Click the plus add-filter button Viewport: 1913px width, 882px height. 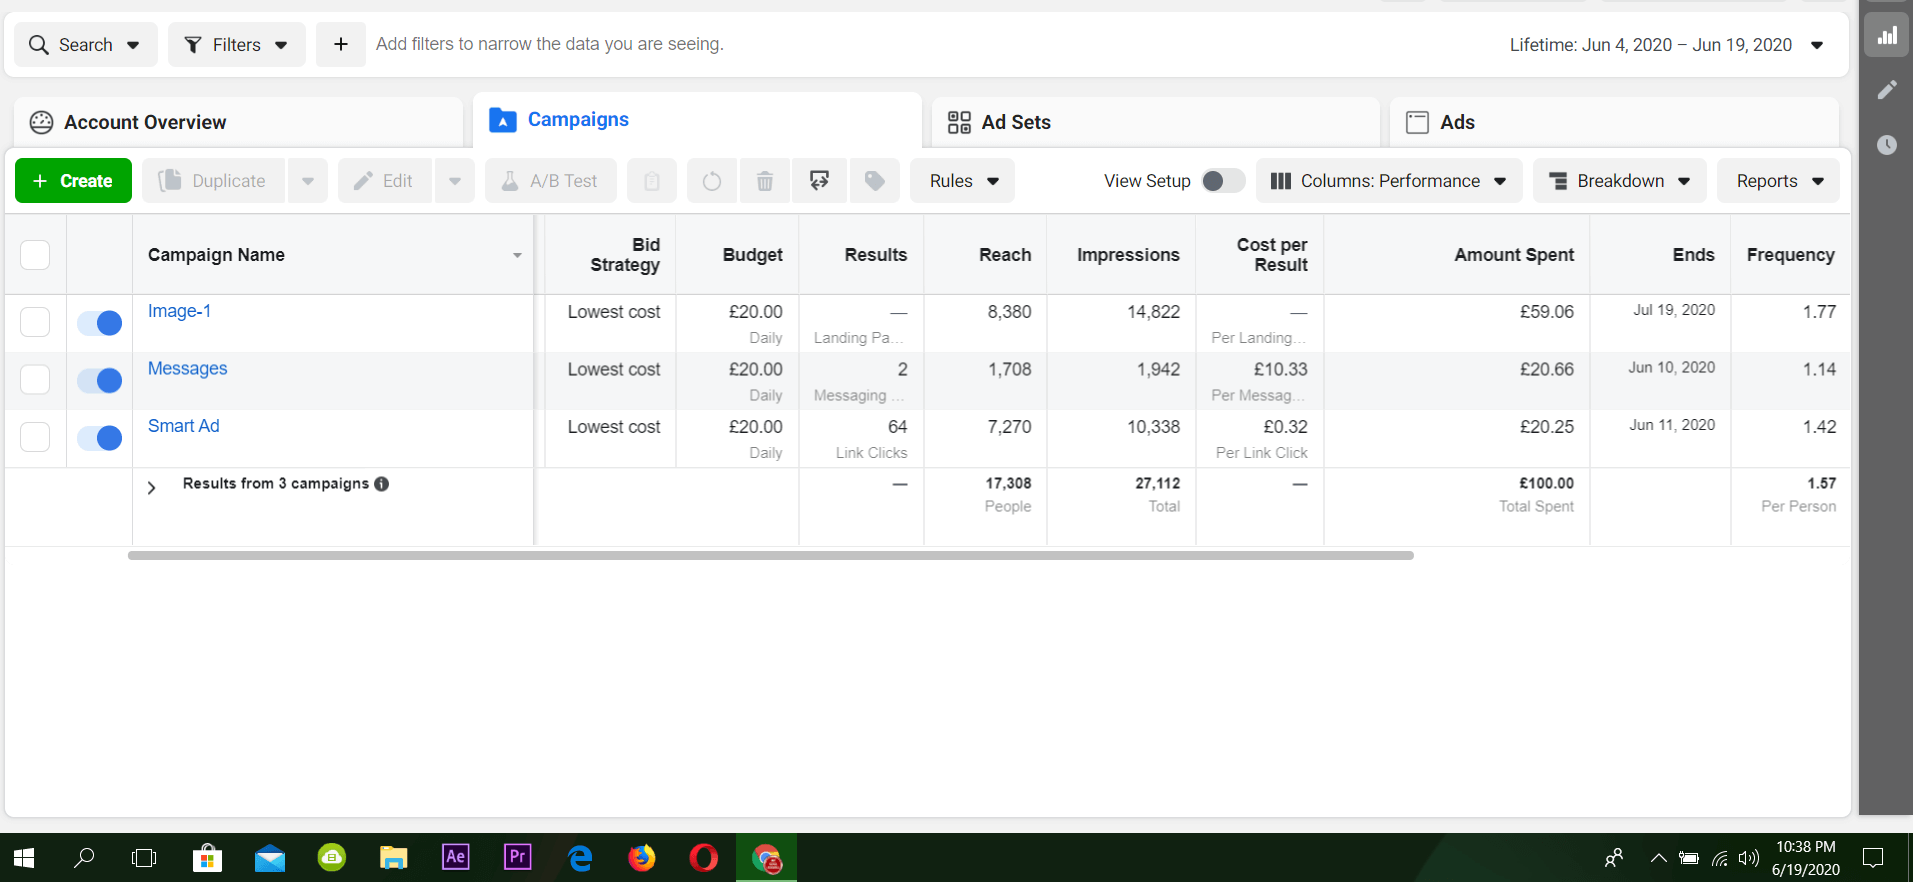[341, 44]
